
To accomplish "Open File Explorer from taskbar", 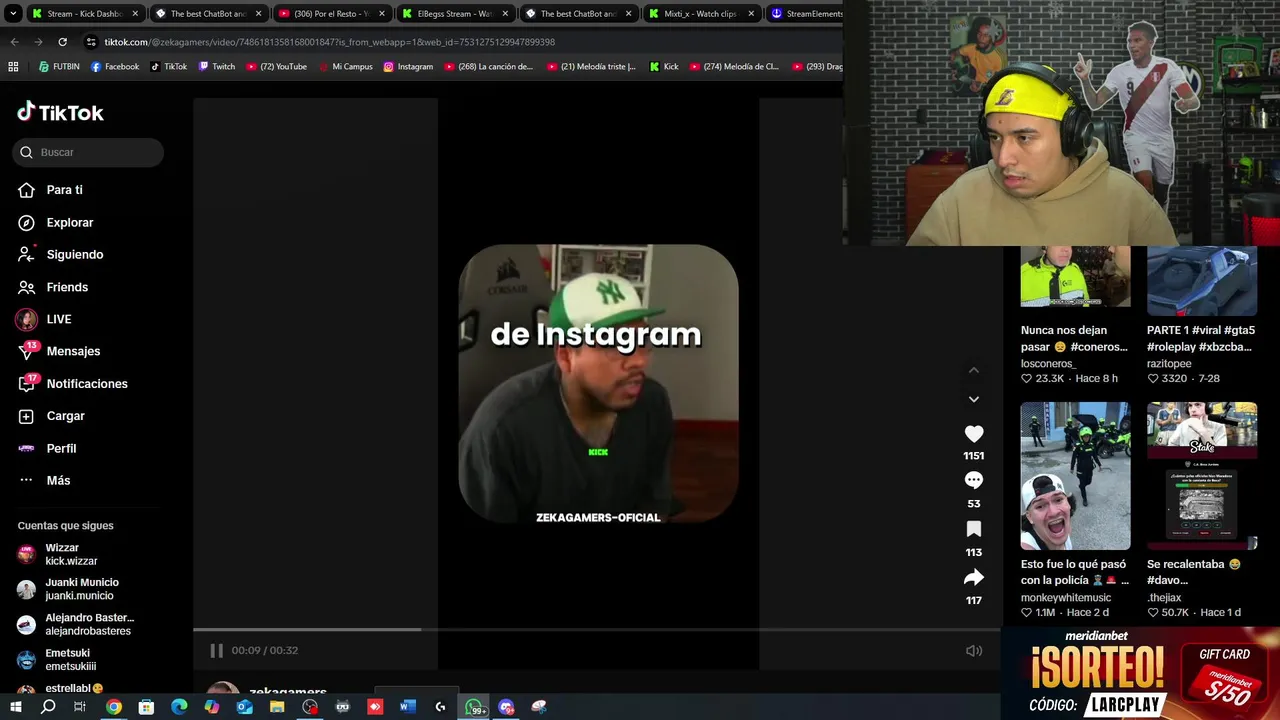I will click(x=277, y=707).
